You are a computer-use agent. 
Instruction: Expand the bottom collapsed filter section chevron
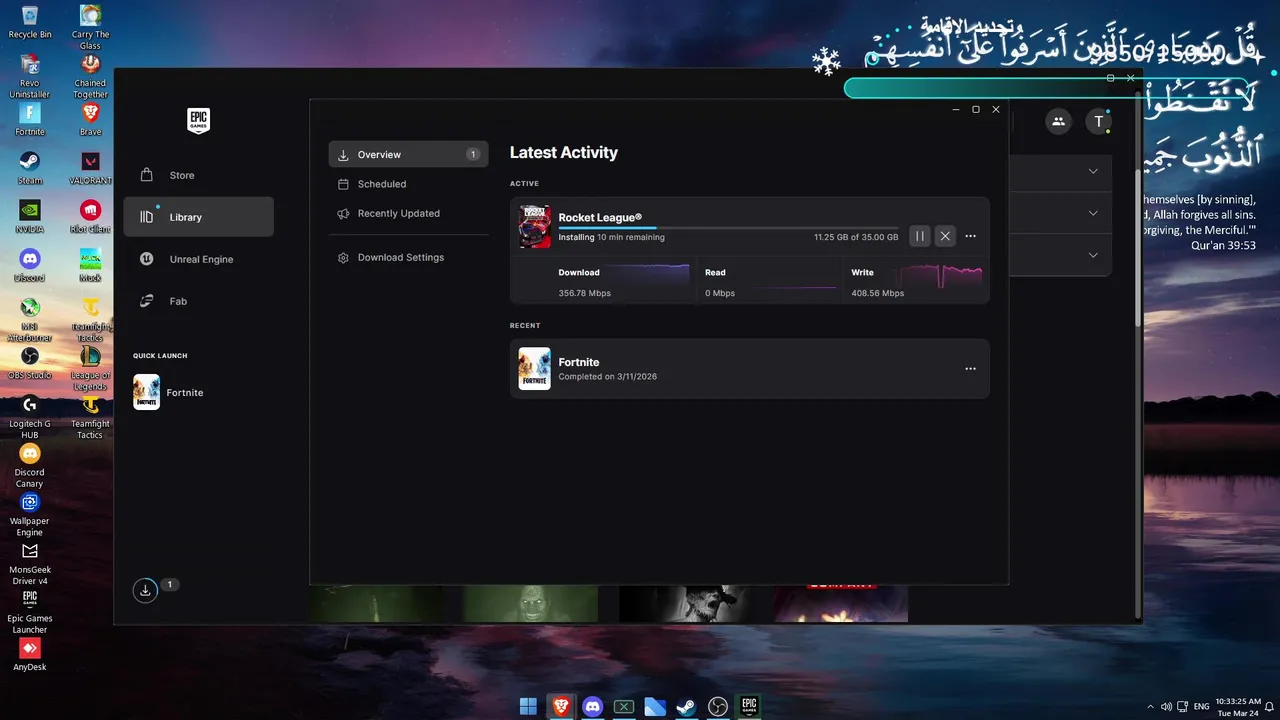[x=1093, y=255]
